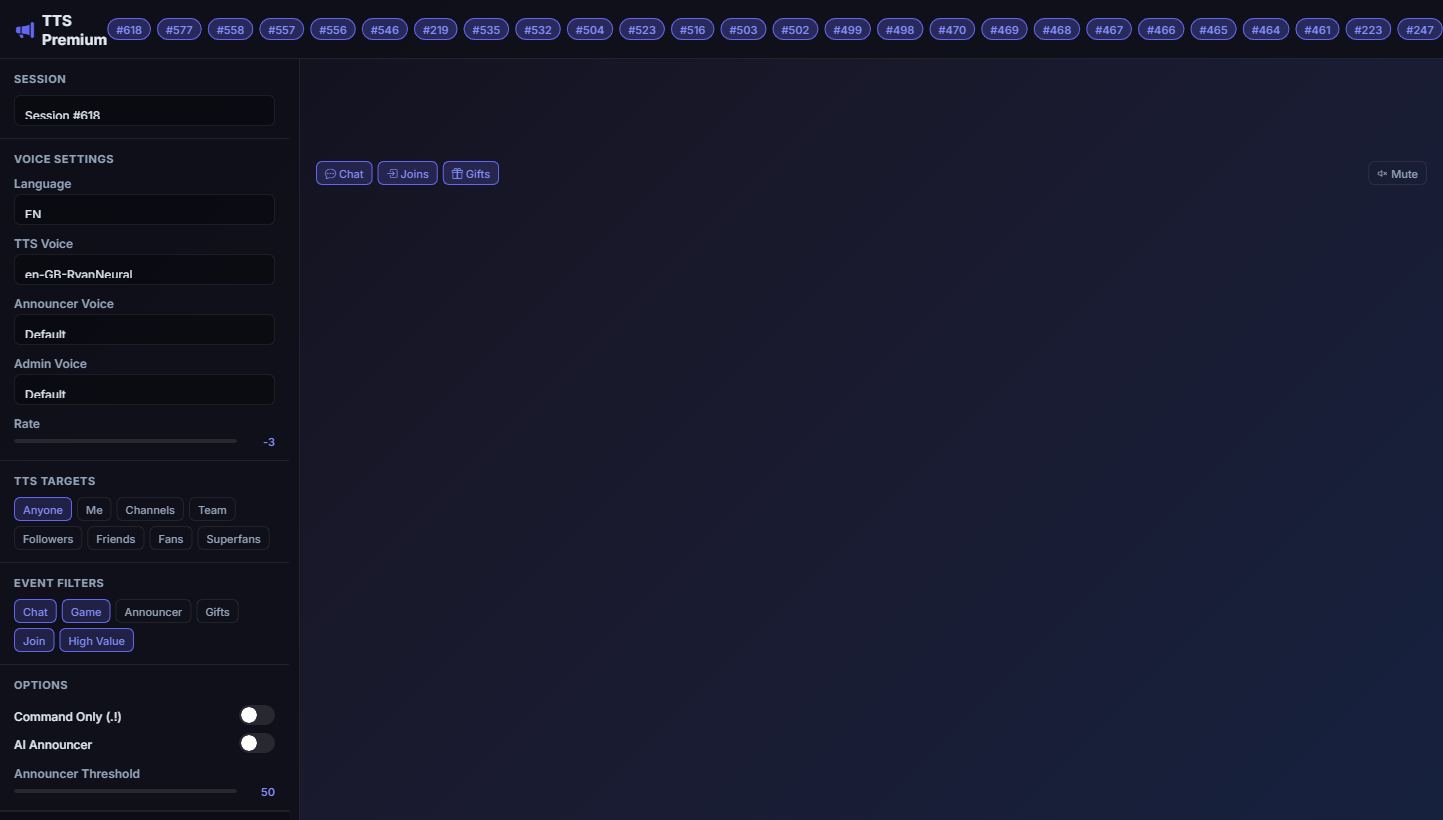Open the Admin Voice dropdown
Image resolution: width=1443 pixels, height=820 pixels.
coord(144,390)
